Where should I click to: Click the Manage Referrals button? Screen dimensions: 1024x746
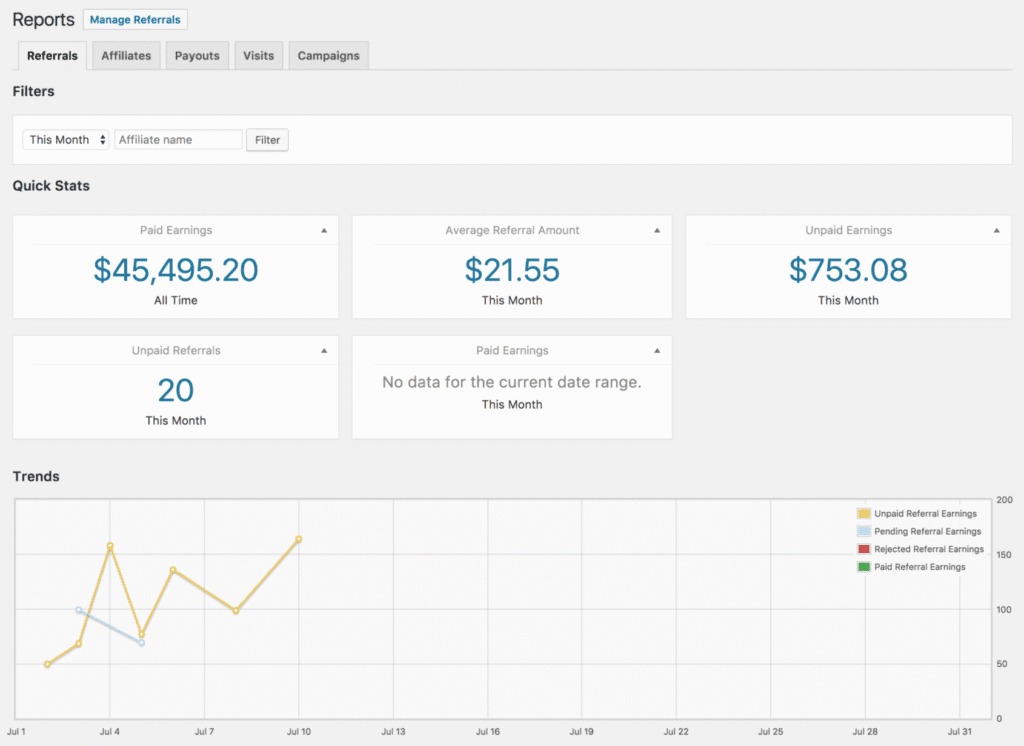tap(135, 19)
